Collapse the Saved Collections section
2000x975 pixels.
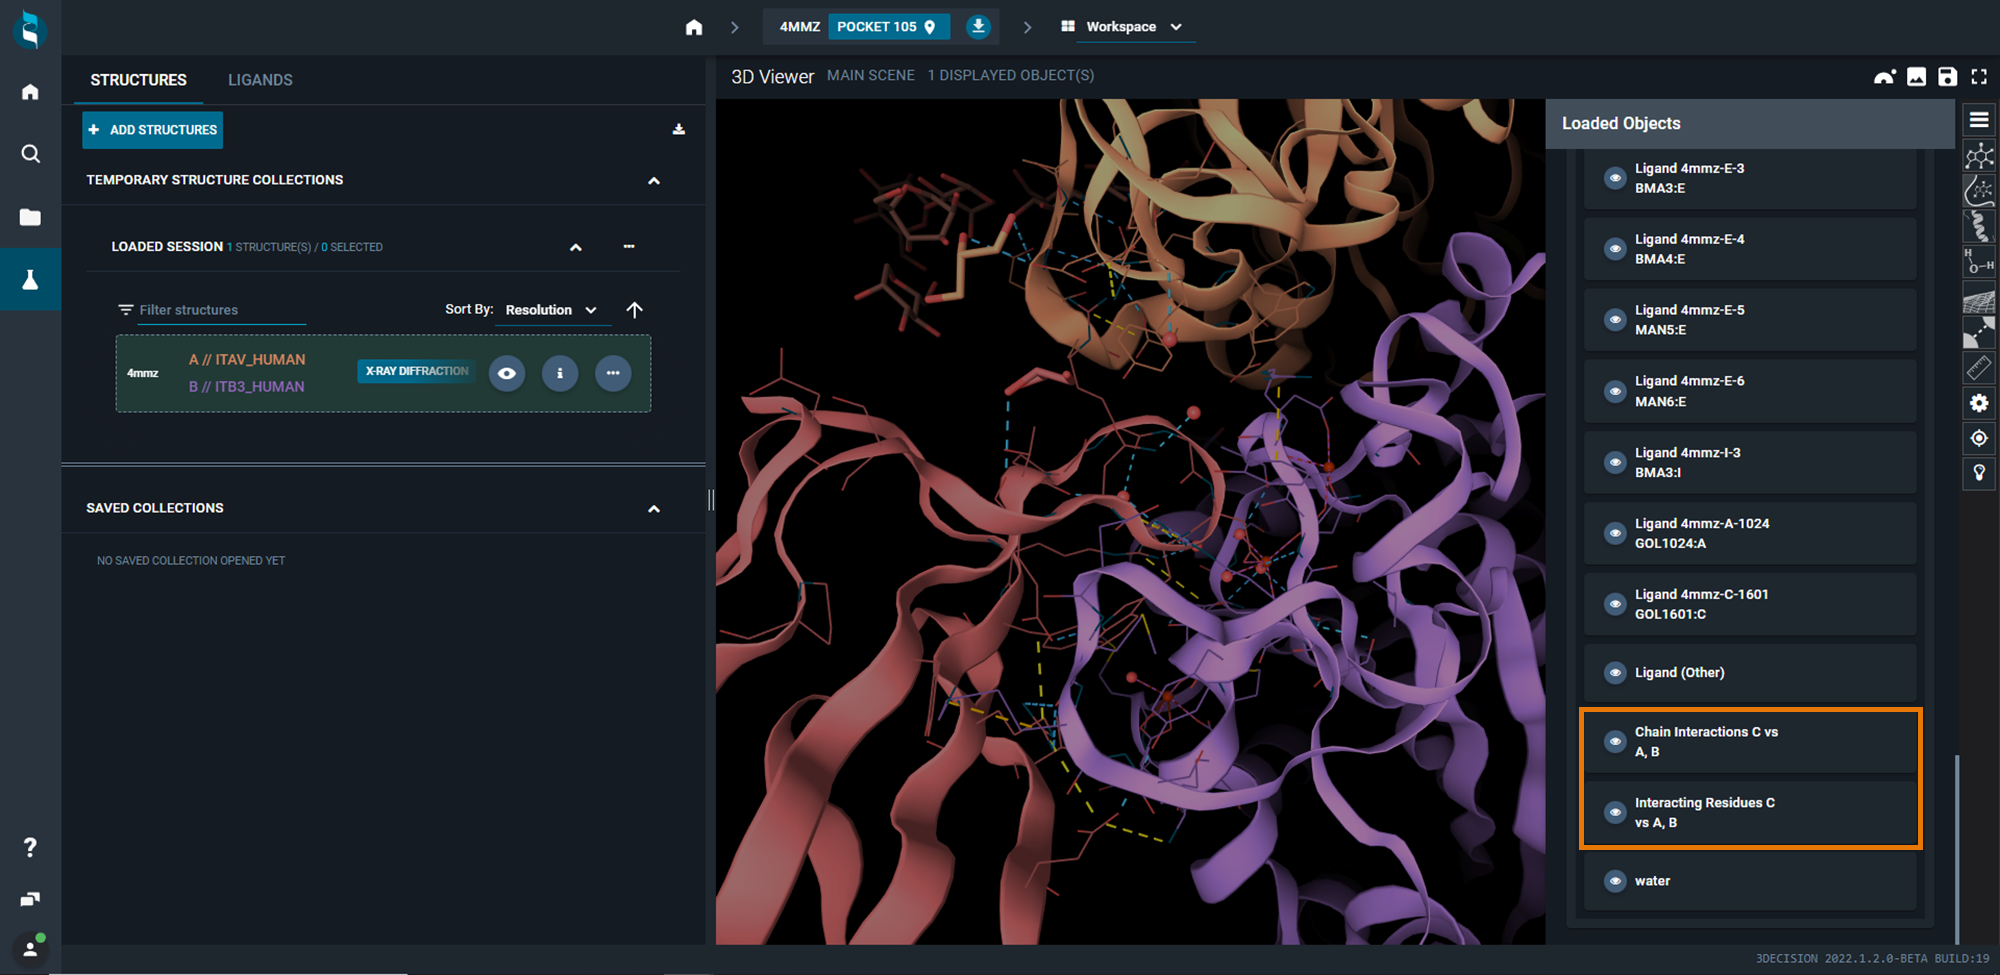tap(654, 509)
